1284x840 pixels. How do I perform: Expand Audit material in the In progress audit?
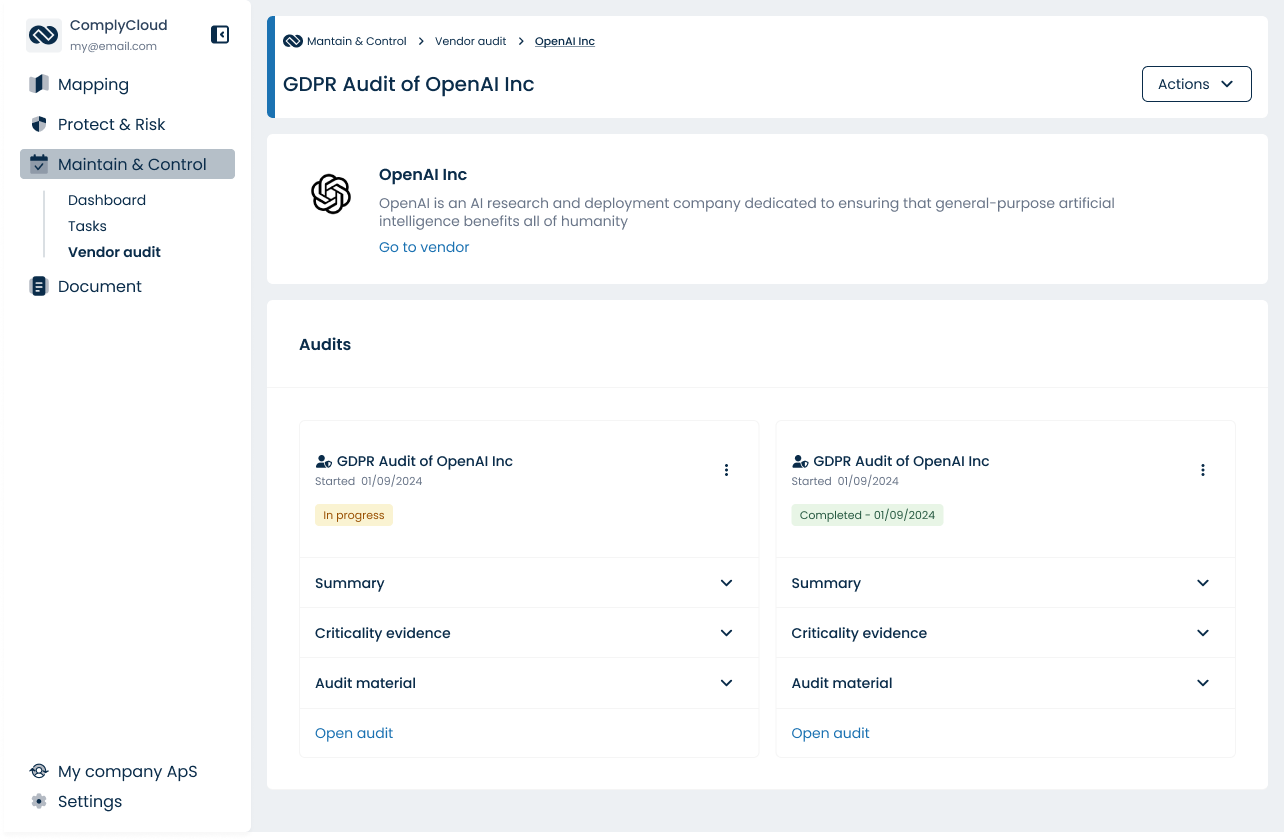pyautogui.click(x=529, y=683)
